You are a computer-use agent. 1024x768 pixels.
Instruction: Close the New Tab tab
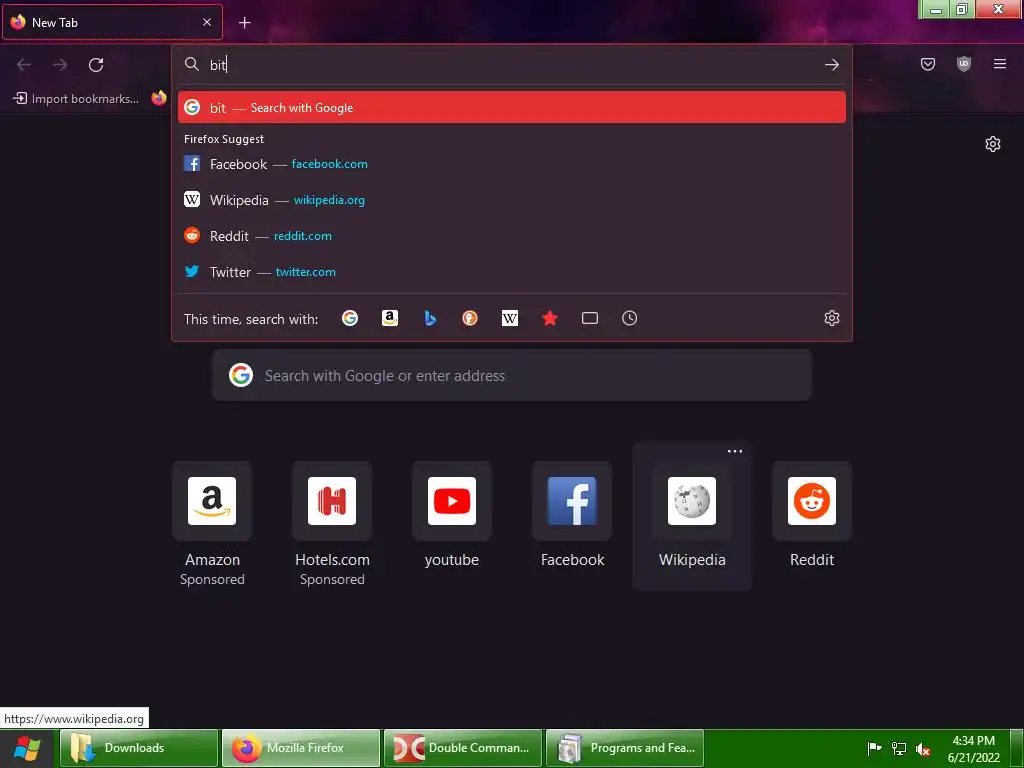pos(207,22)
